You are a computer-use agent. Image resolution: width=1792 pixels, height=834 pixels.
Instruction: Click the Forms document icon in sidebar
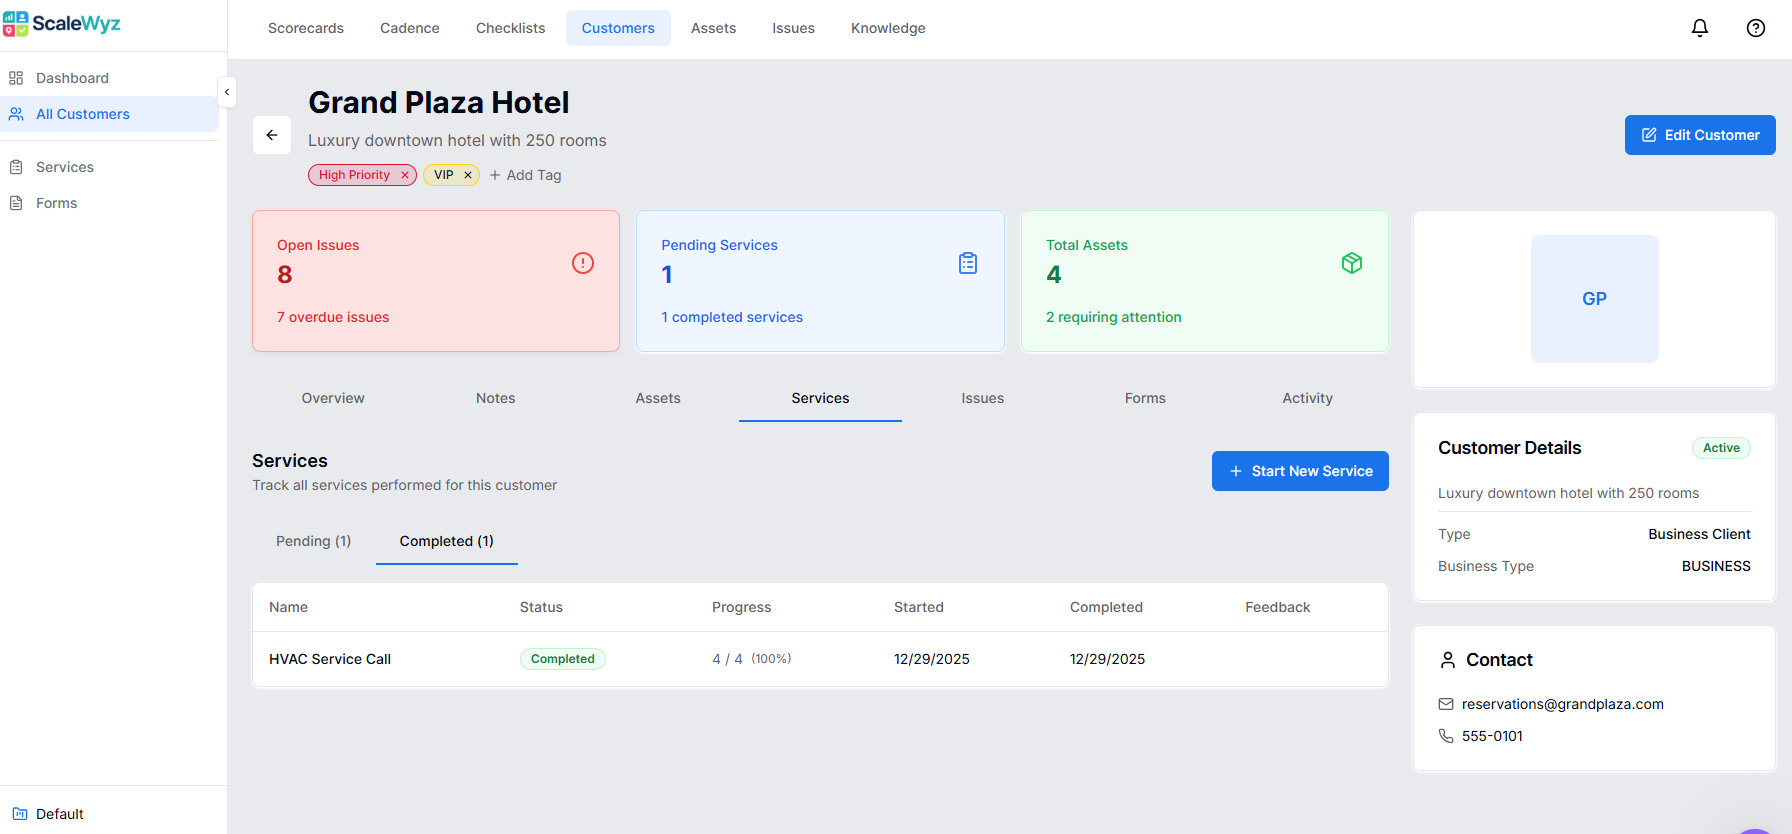point(16,203)
